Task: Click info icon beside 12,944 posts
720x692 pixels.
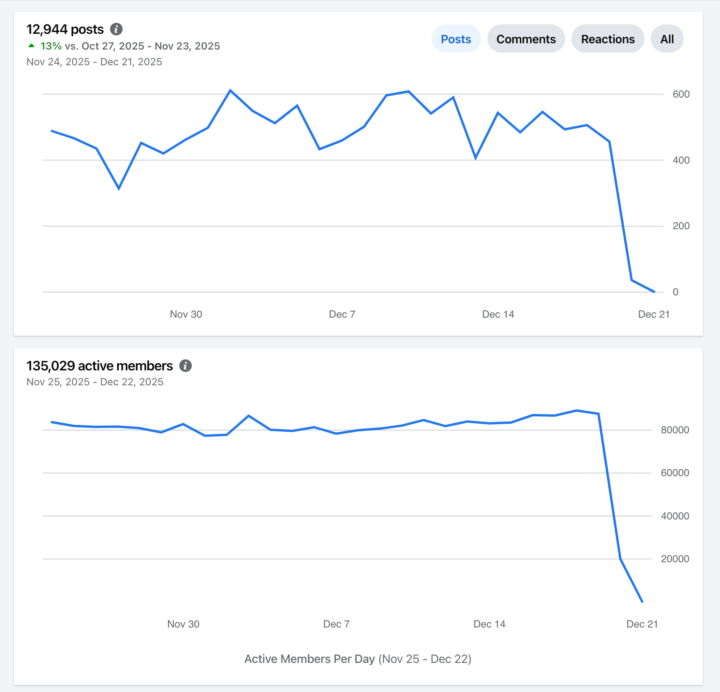Action: click(117, 30)
